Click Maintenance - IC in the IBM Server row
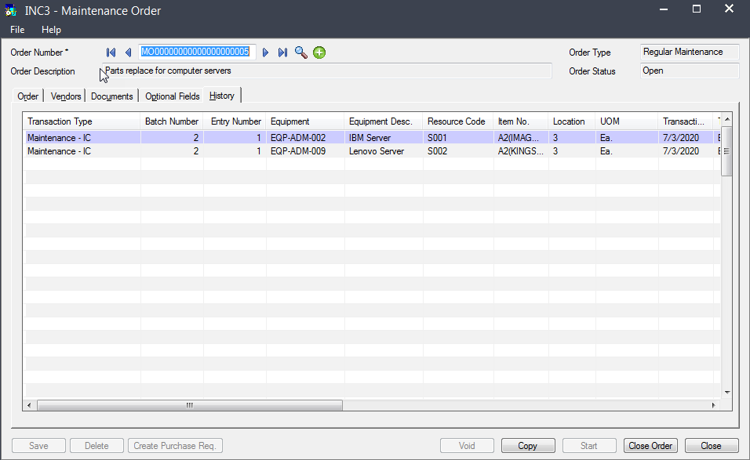This screenshot has width=750, height=460. click(x=82, y=138)
